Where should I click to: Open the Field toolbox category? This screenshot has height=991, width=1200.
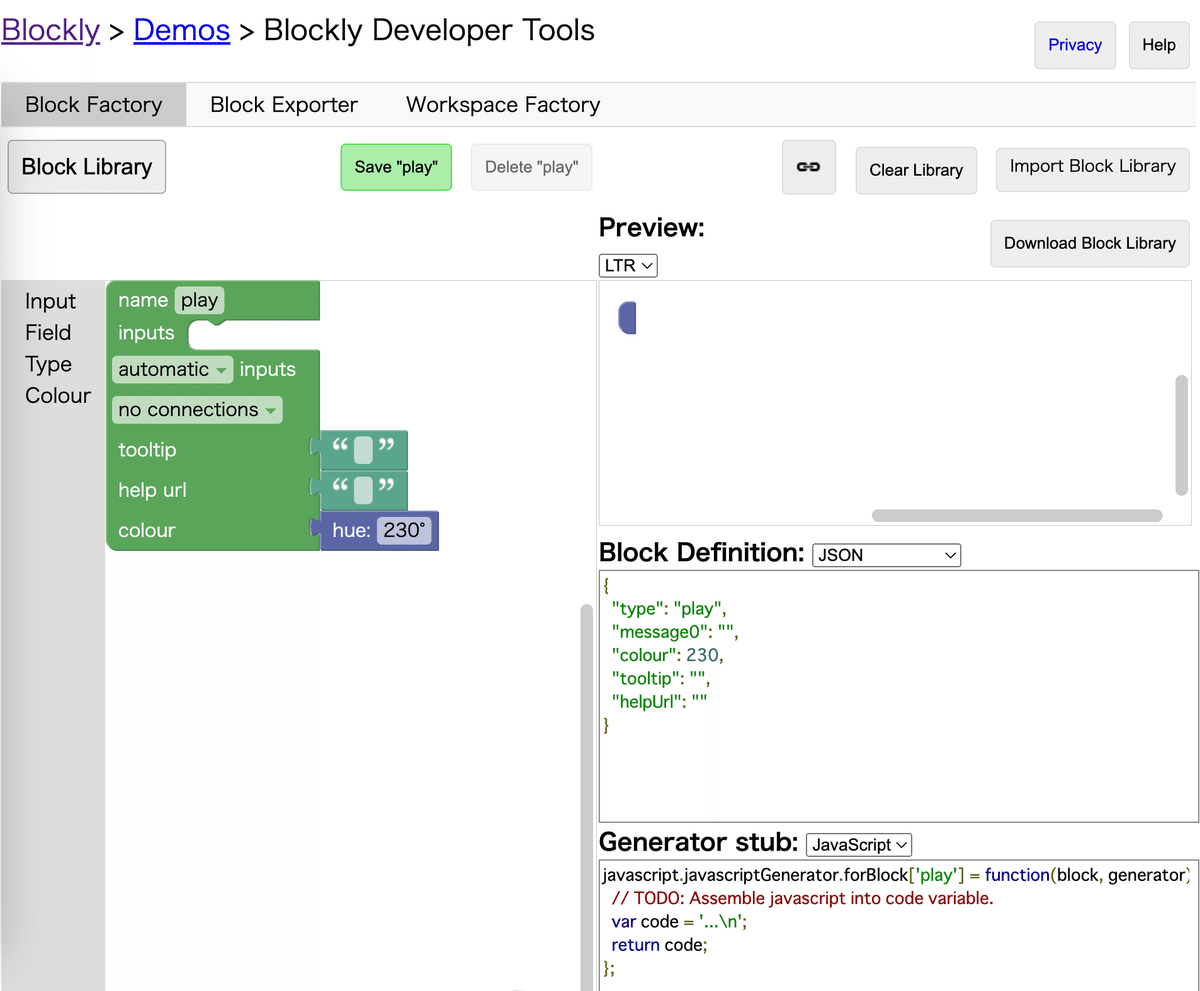pos(48,332)
